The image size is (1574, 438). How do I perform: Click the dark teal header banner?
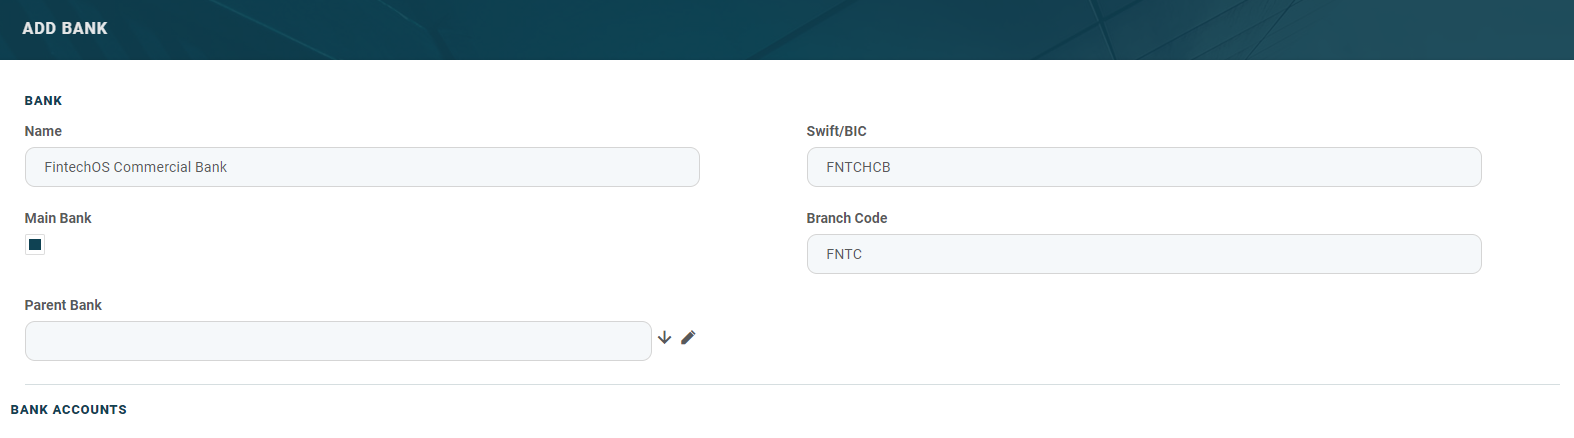click(800, 28)
